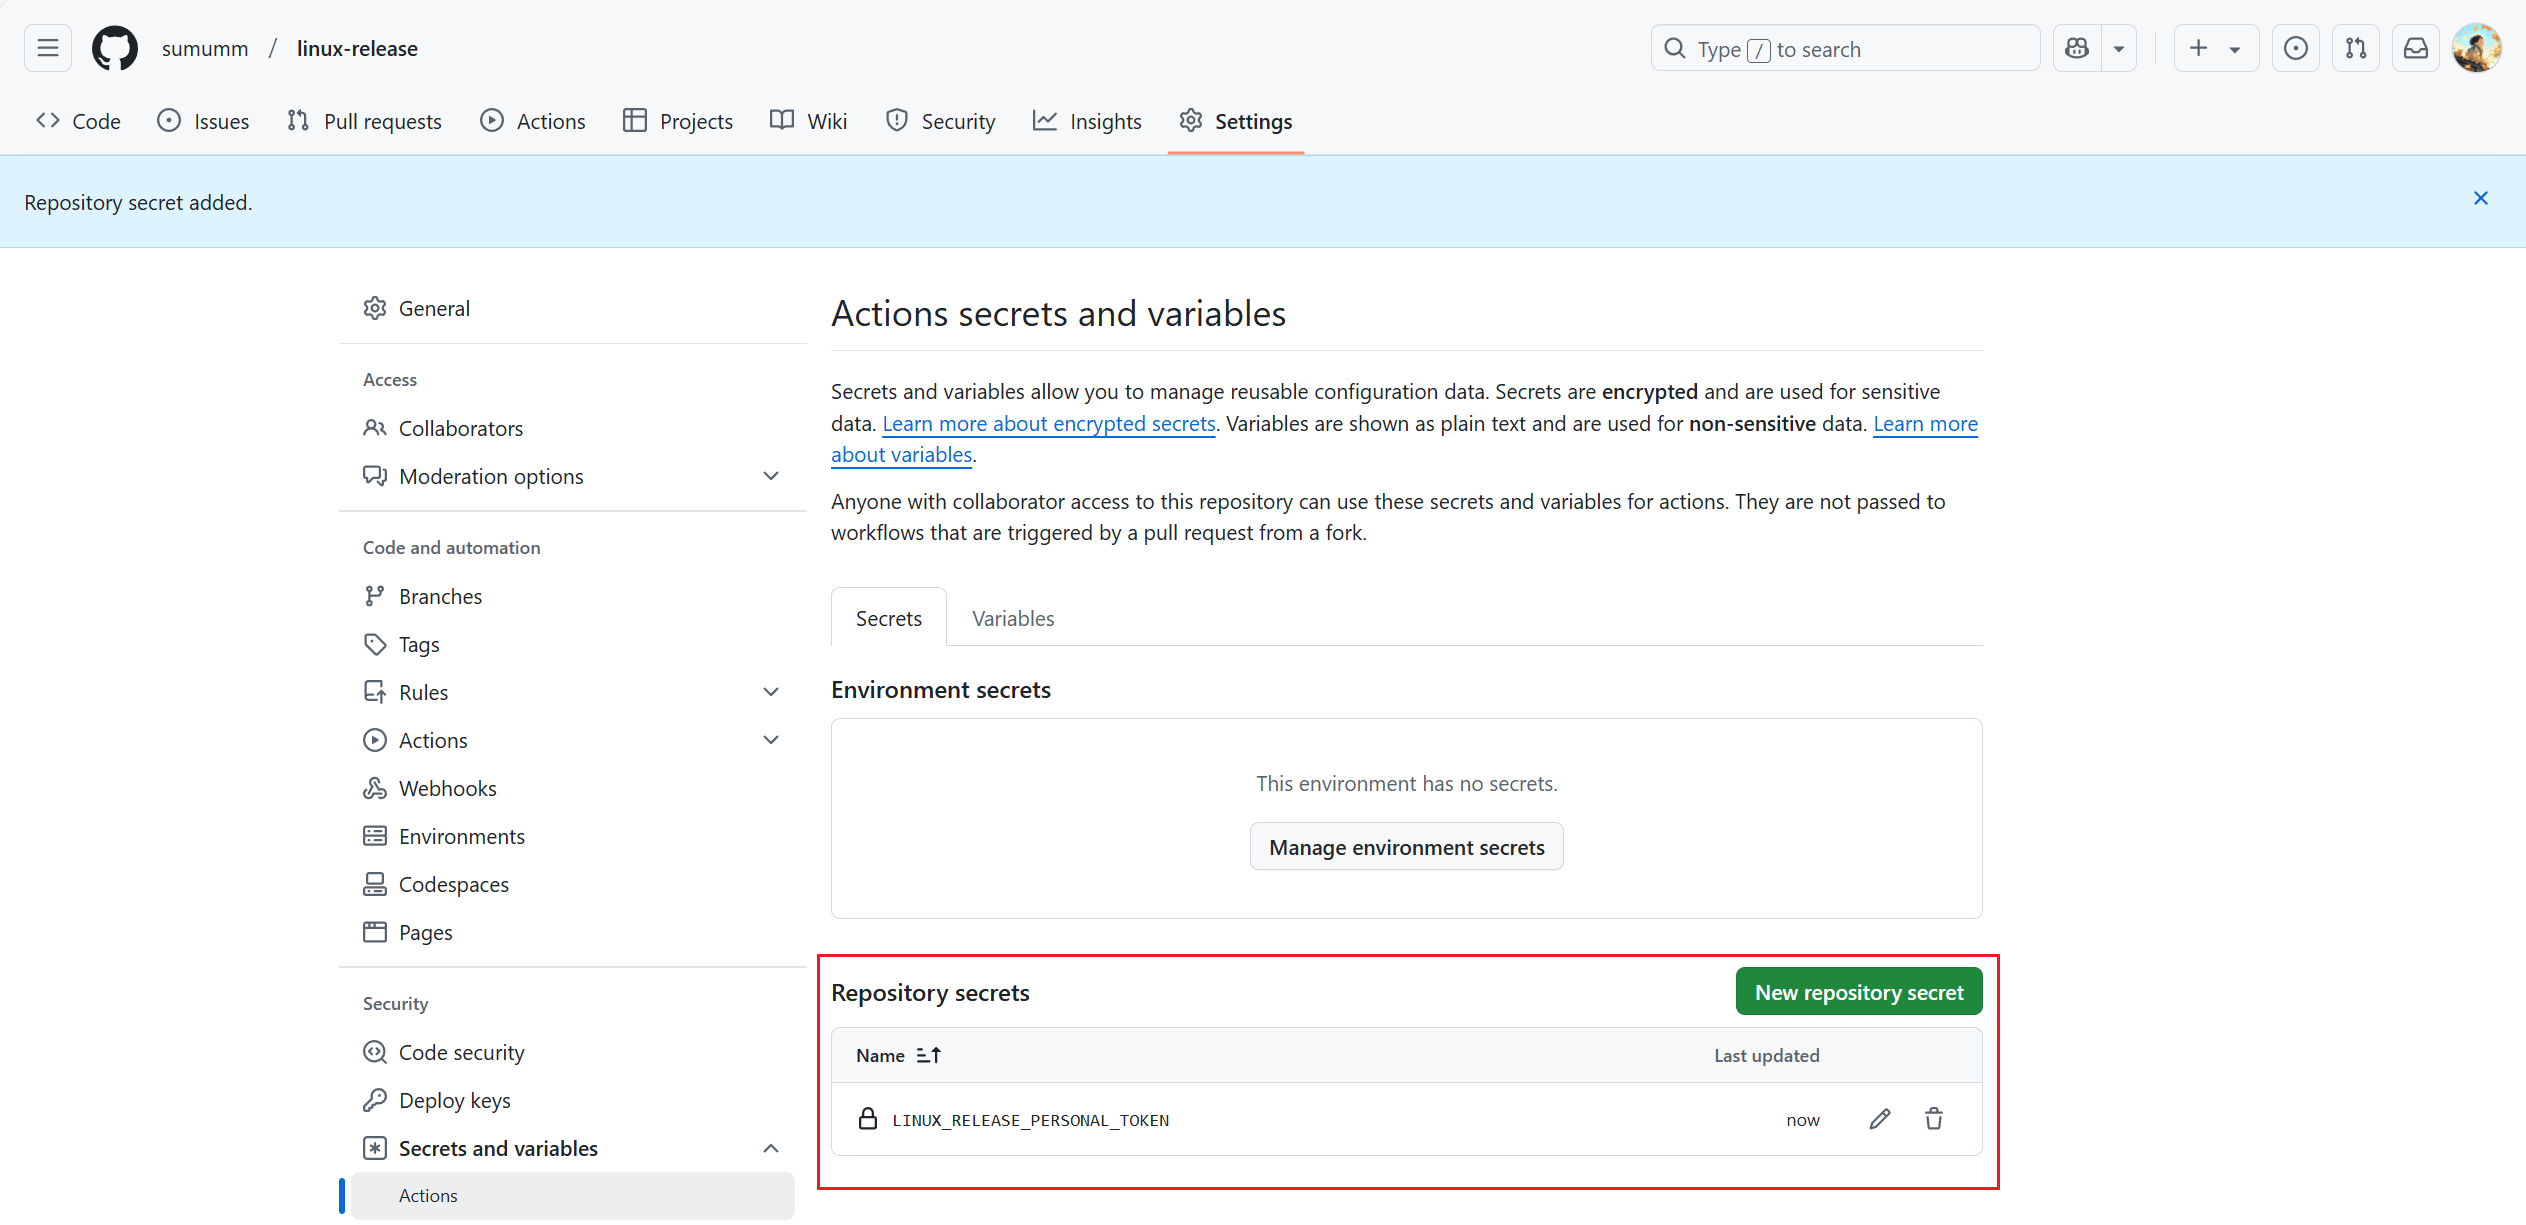Open the notifications inbox icon
Viewport: 2526px width, 1225px height.
click(x=2415, y=48)
